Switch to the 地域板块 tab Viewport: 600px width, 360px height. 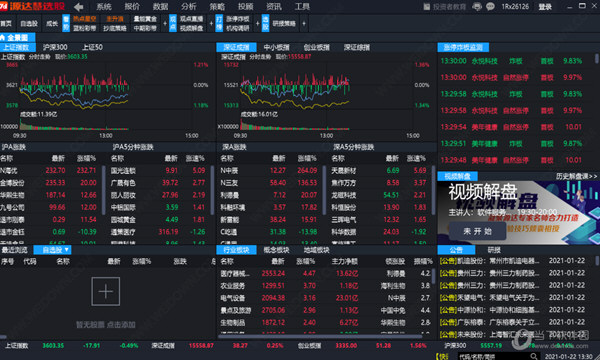(316, 250)
